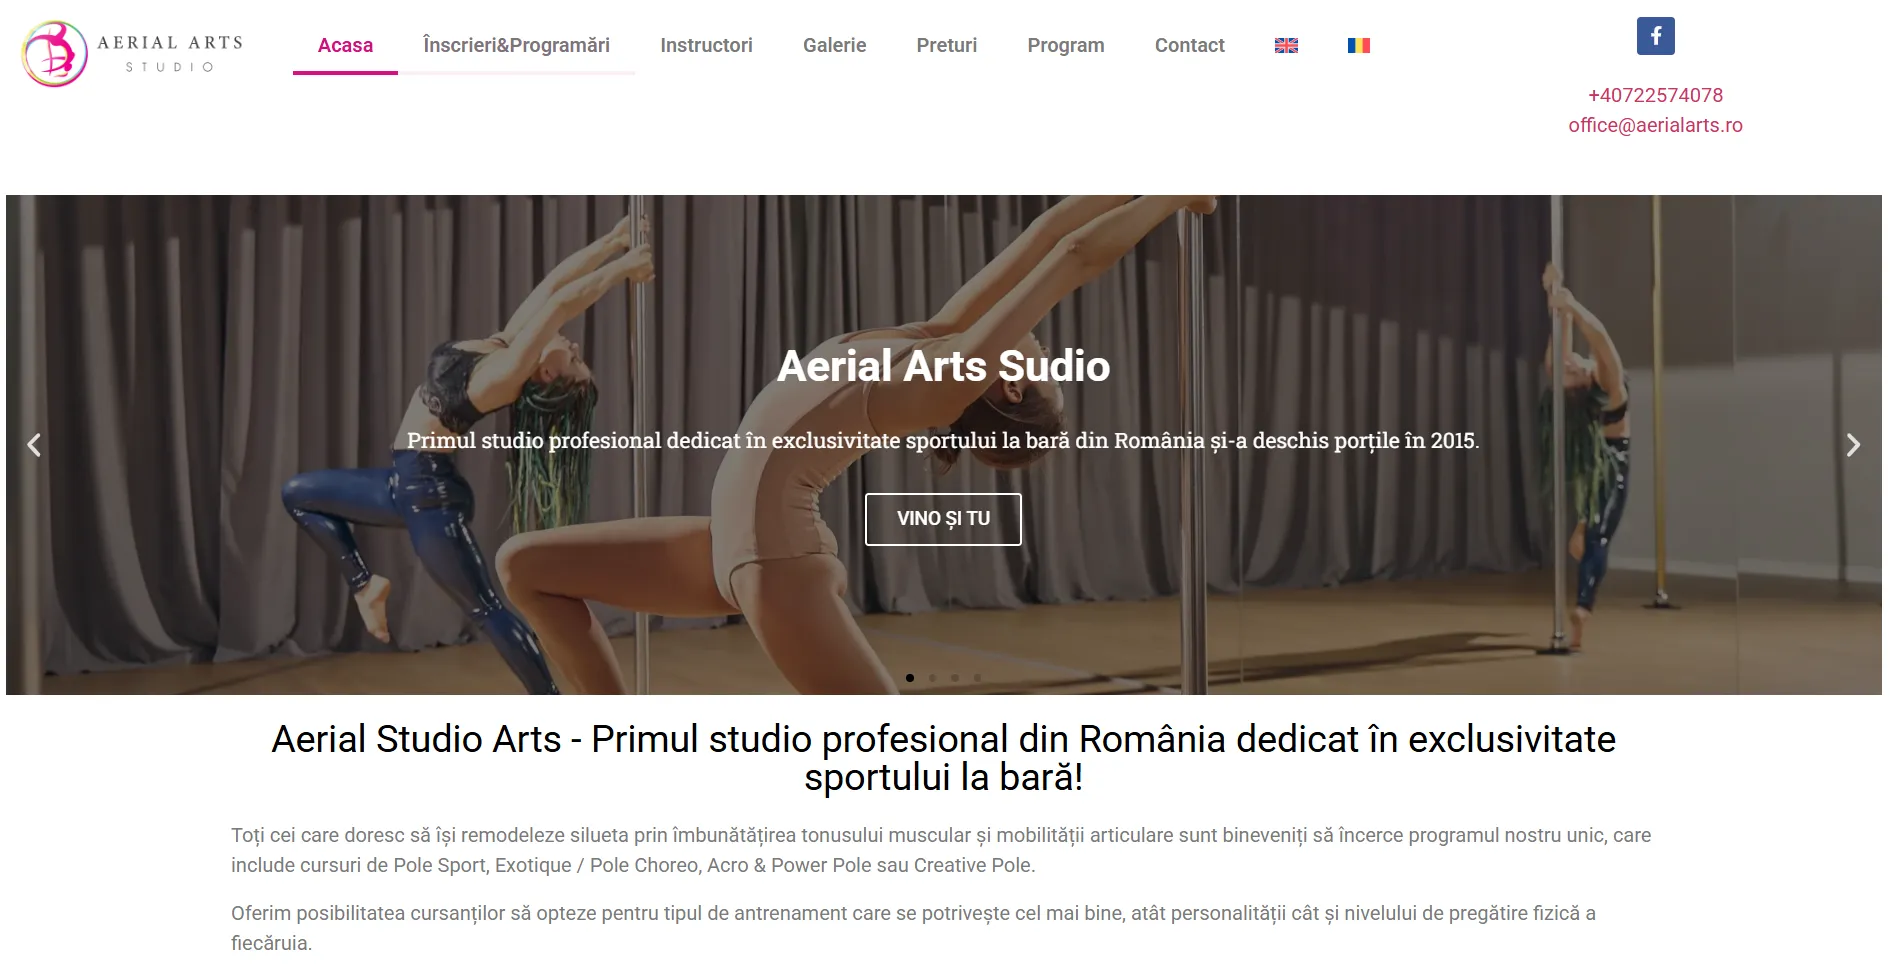Select the third carousel dot
Viewport: 1890px width, 976px height.
tap(955, 678)
